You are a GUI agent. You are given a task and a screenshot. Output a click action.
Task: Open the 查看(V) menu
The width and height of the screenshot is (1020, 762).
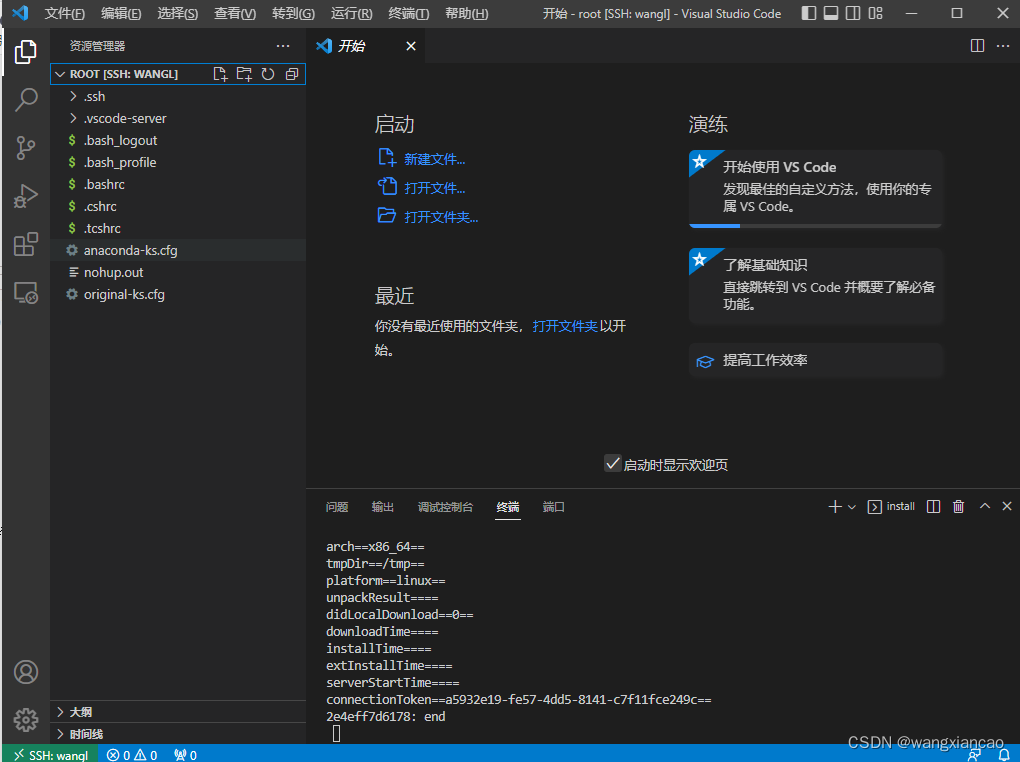click(x=235, y=13)
